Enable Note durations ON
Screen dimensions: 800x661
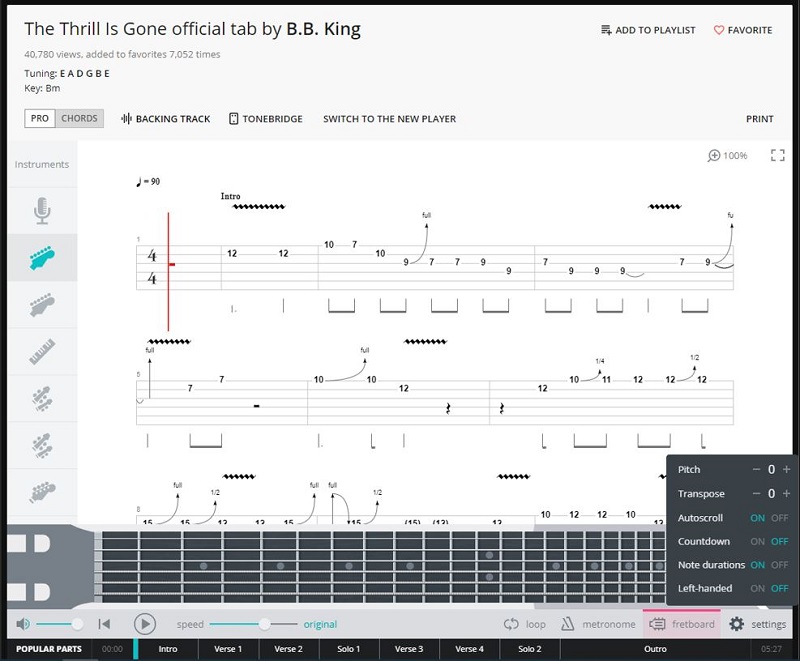pyautogui.click(x=757, y=565)
